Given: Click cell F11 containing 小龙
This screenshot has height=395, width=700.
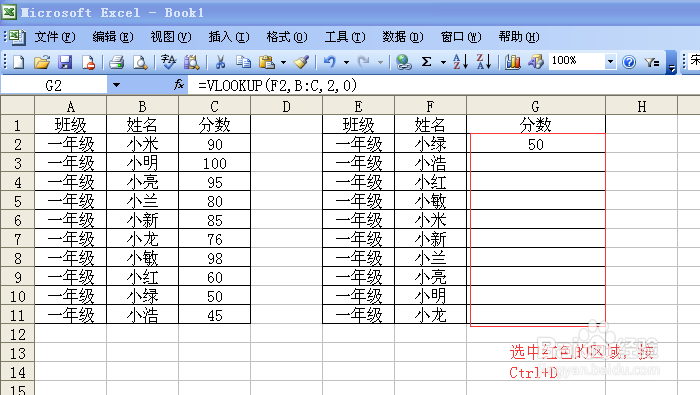Looking at the screenshot, I should tap(430, 315).
